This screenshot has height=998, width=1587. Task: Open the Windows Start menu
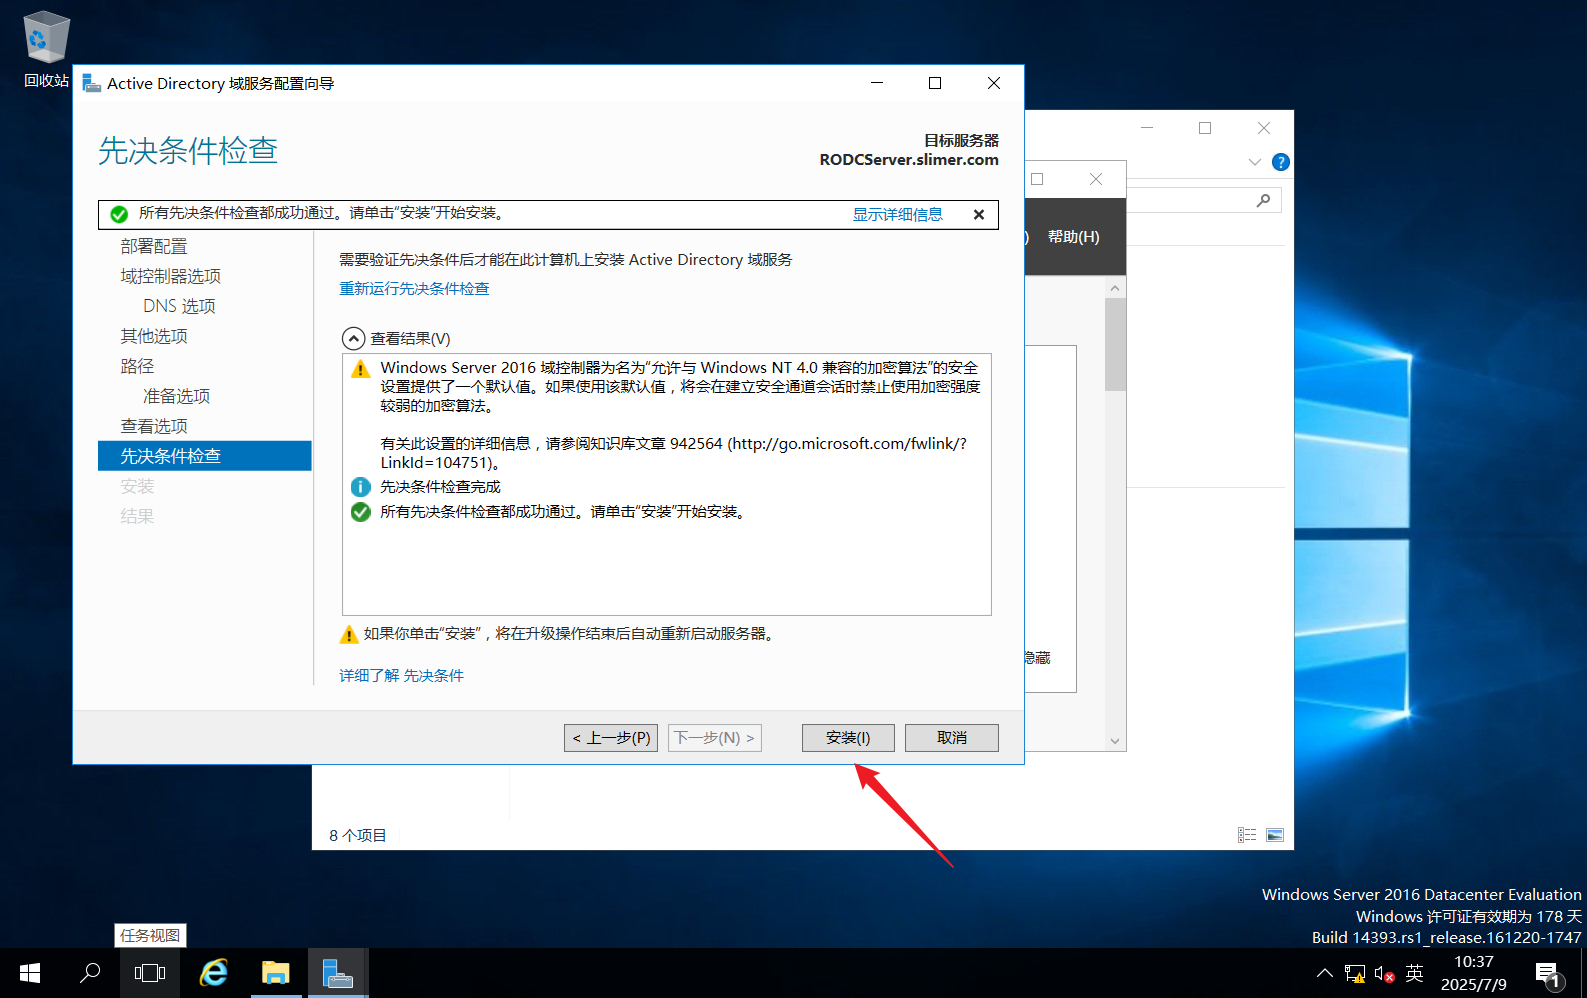click(x=30, y=973)
